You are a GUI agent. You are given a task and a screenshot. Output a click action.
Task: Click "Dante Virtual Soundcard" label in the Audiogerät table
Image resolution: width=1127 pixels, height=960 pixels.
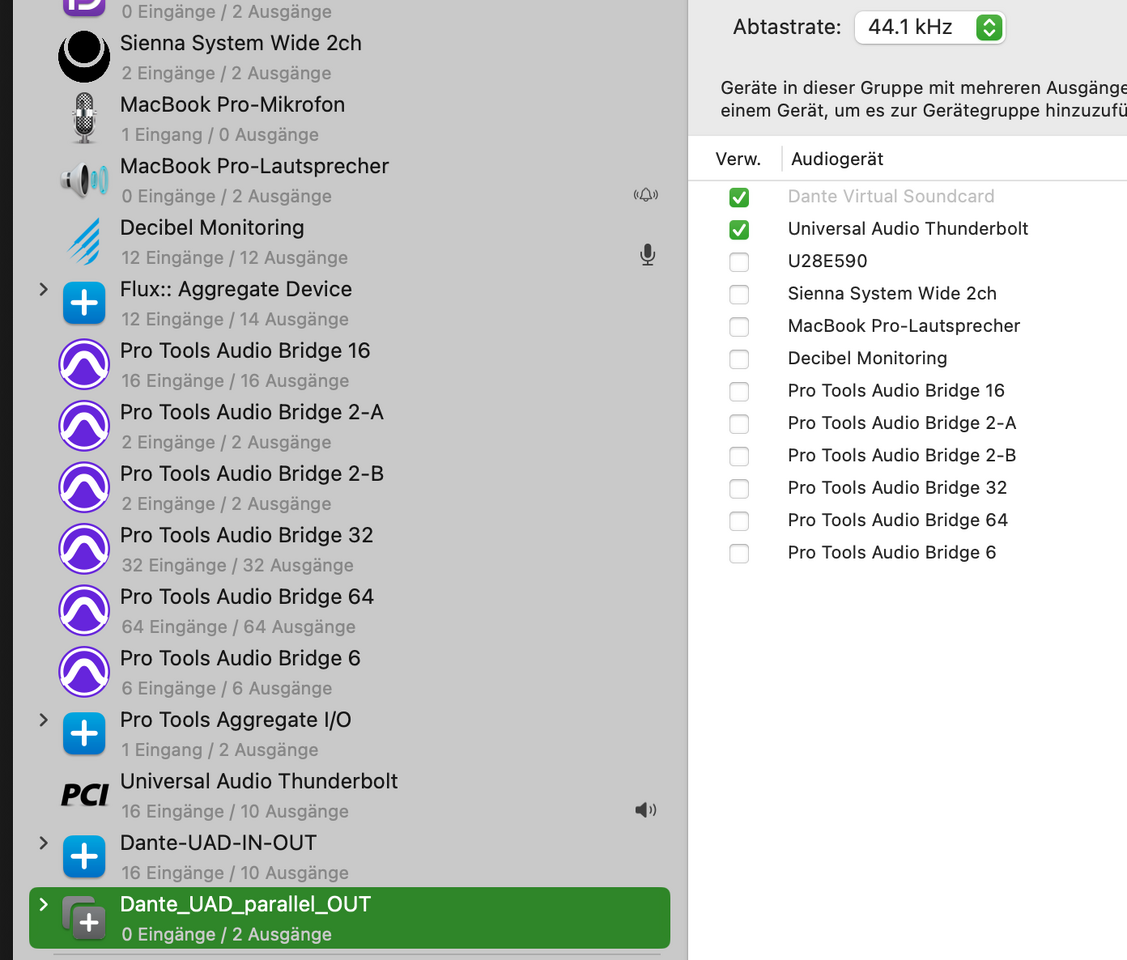click(891, 197)
